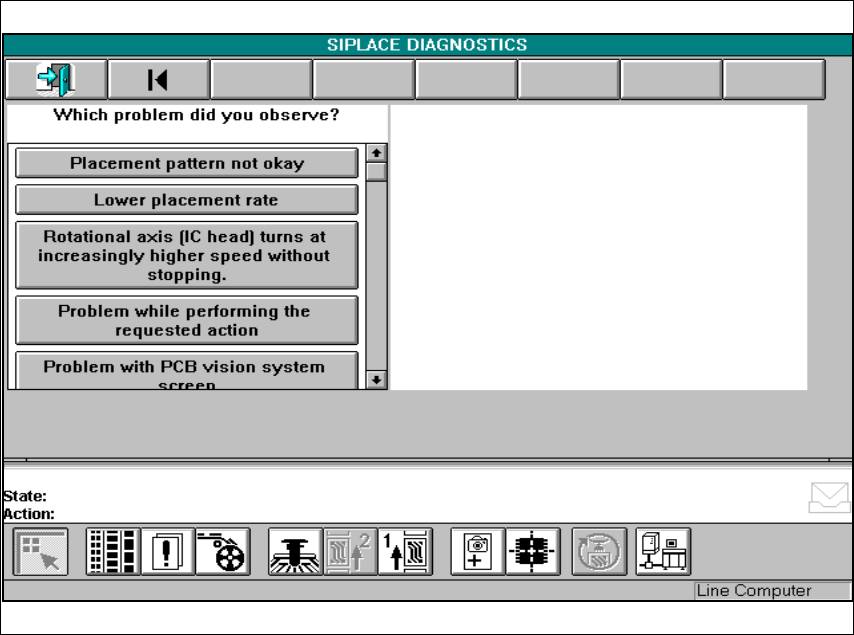Screen dimensions: 854x635
Task: Choose 'Lower placement rate' option
Action: (x=187, y=200)
